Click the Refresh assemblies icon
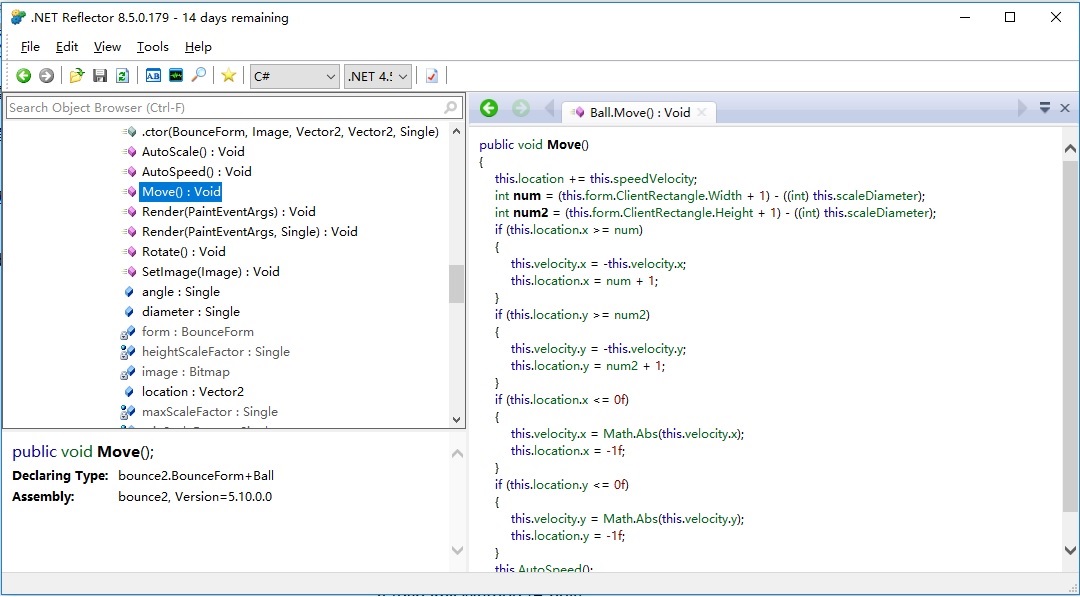 coord(122,76)
